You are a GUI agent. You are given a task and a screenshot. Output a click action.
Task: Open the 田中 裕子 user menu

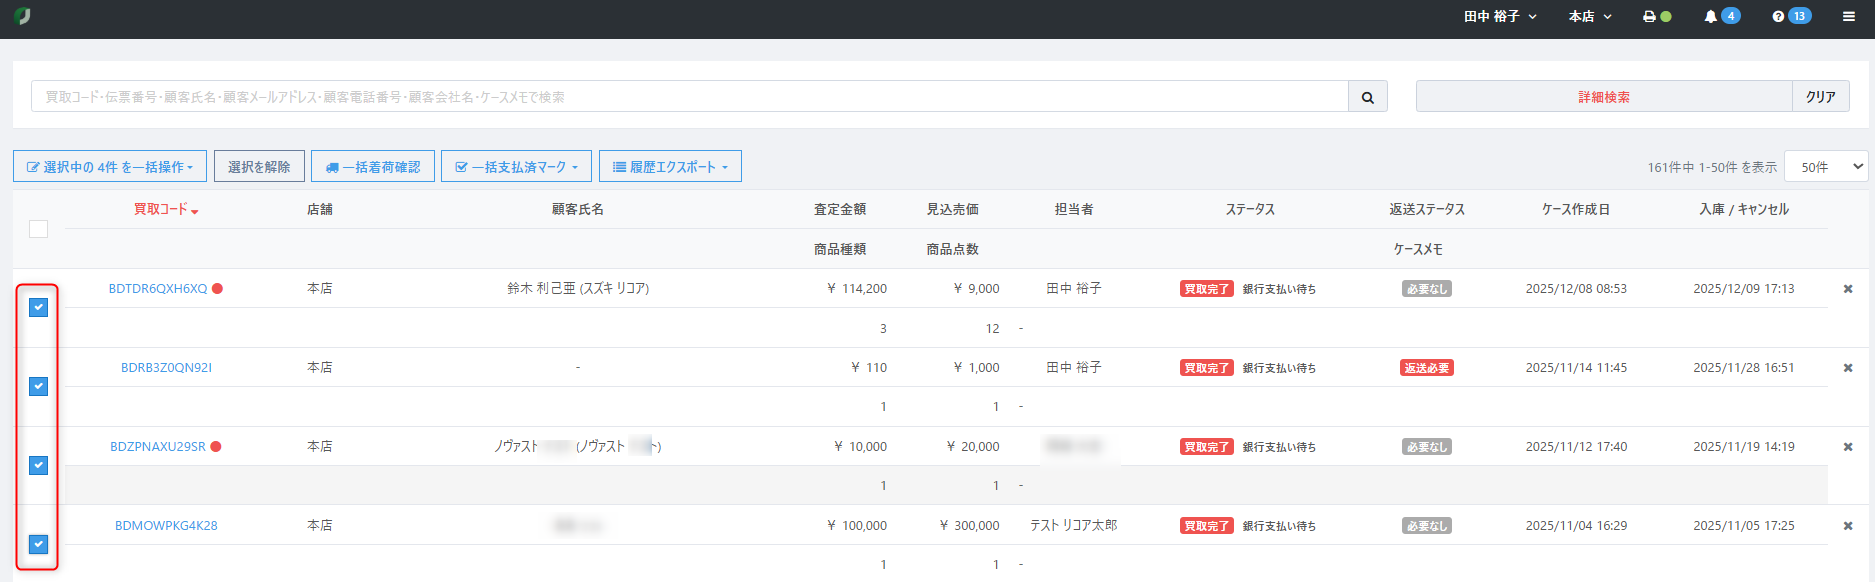click(1500, 16)
